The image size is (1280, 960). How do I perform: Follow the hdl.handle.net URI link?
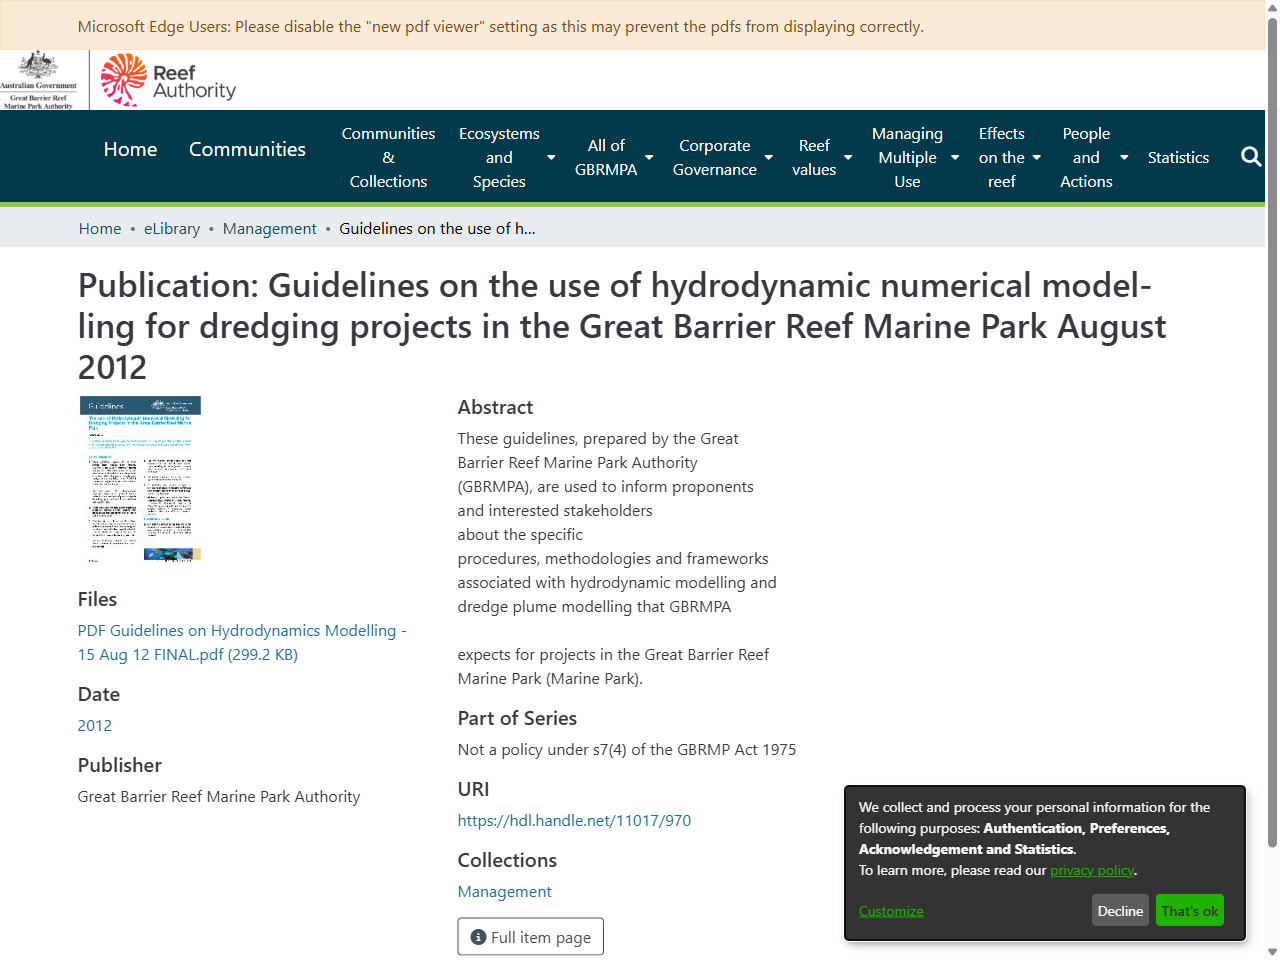574,820
